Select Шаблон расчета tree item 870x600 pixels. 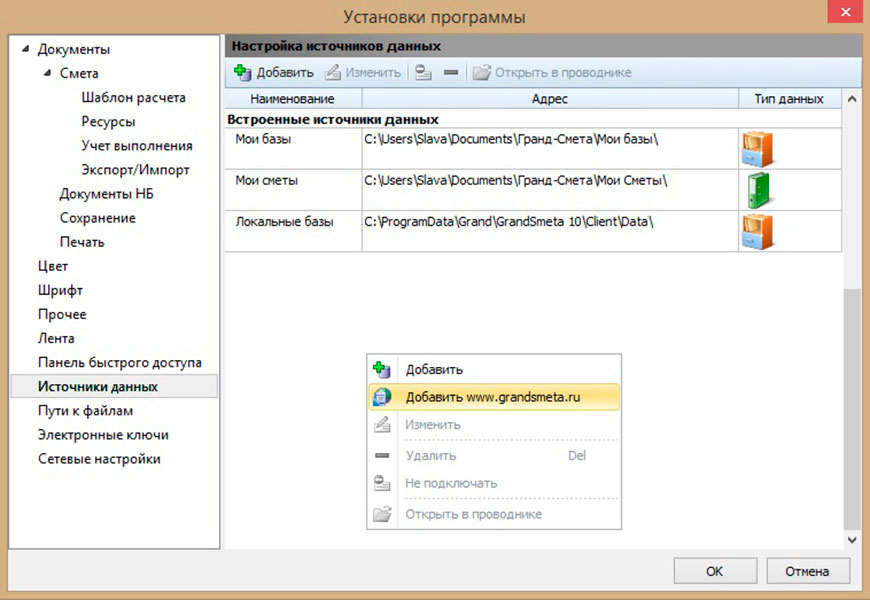(x=133, y=97)
